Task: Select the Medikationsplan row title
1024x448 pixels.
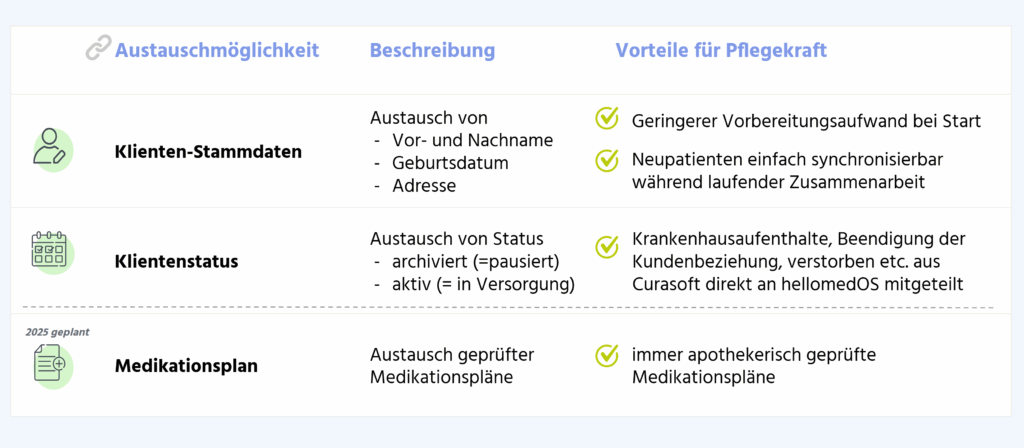Action: pyautogui.click(x=186, y=366)
